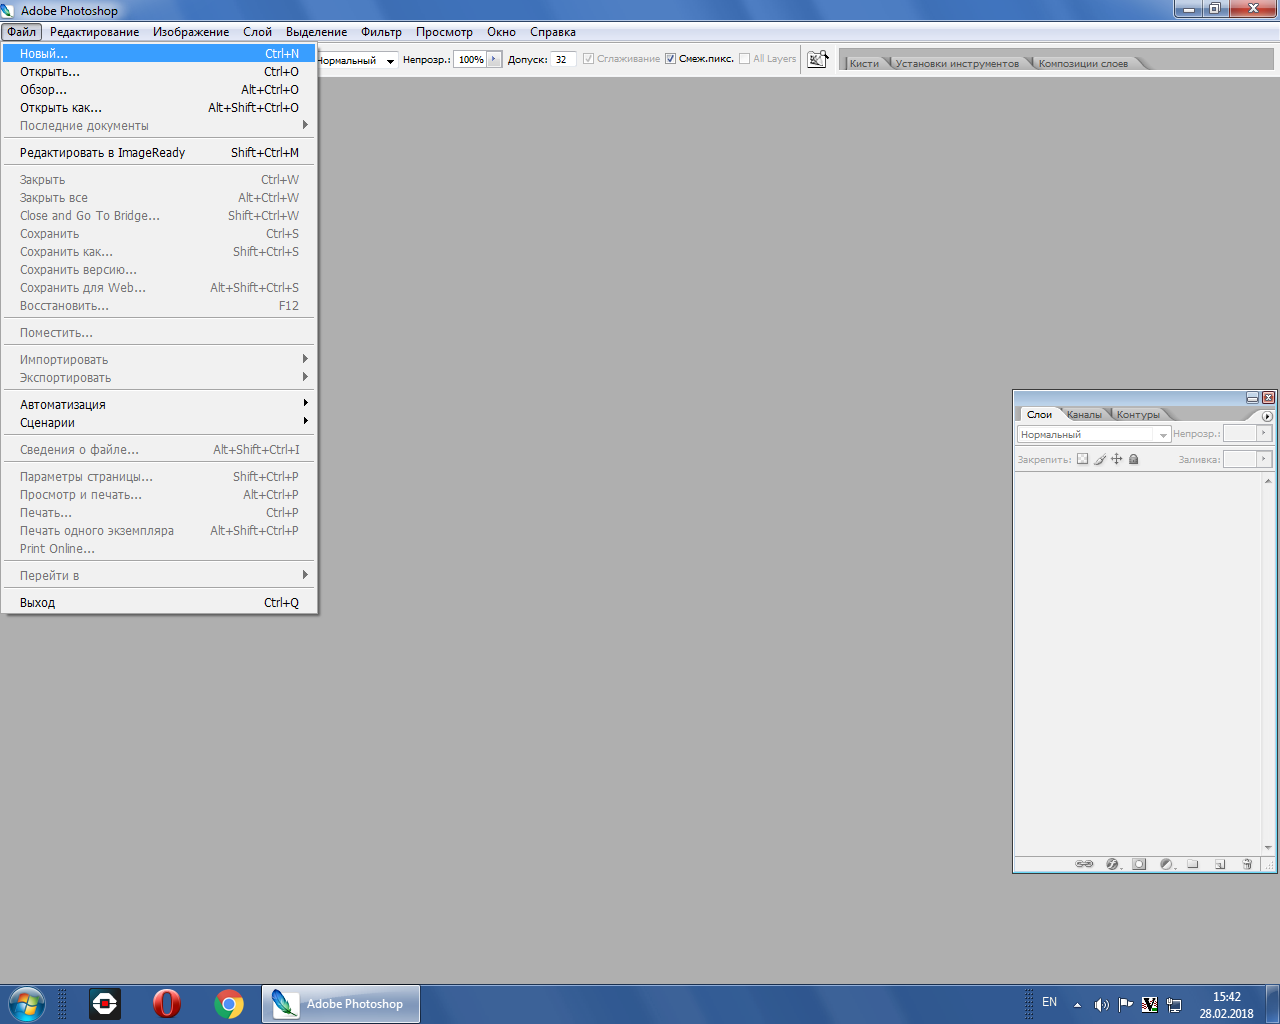Viewport: 1280px width, 1024px height.
Task: Open the Заливка fill slider arrow
Action: pos(1264,459)
